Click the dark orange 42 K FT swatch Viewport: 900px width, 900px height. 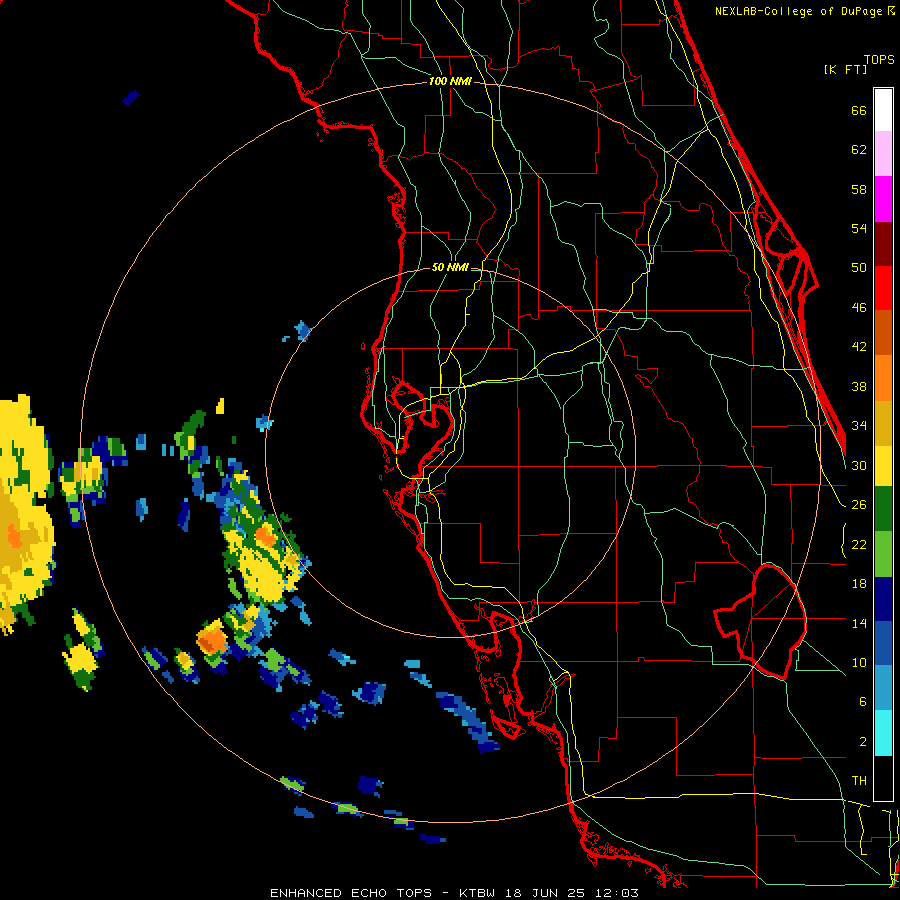coord(883,333)
